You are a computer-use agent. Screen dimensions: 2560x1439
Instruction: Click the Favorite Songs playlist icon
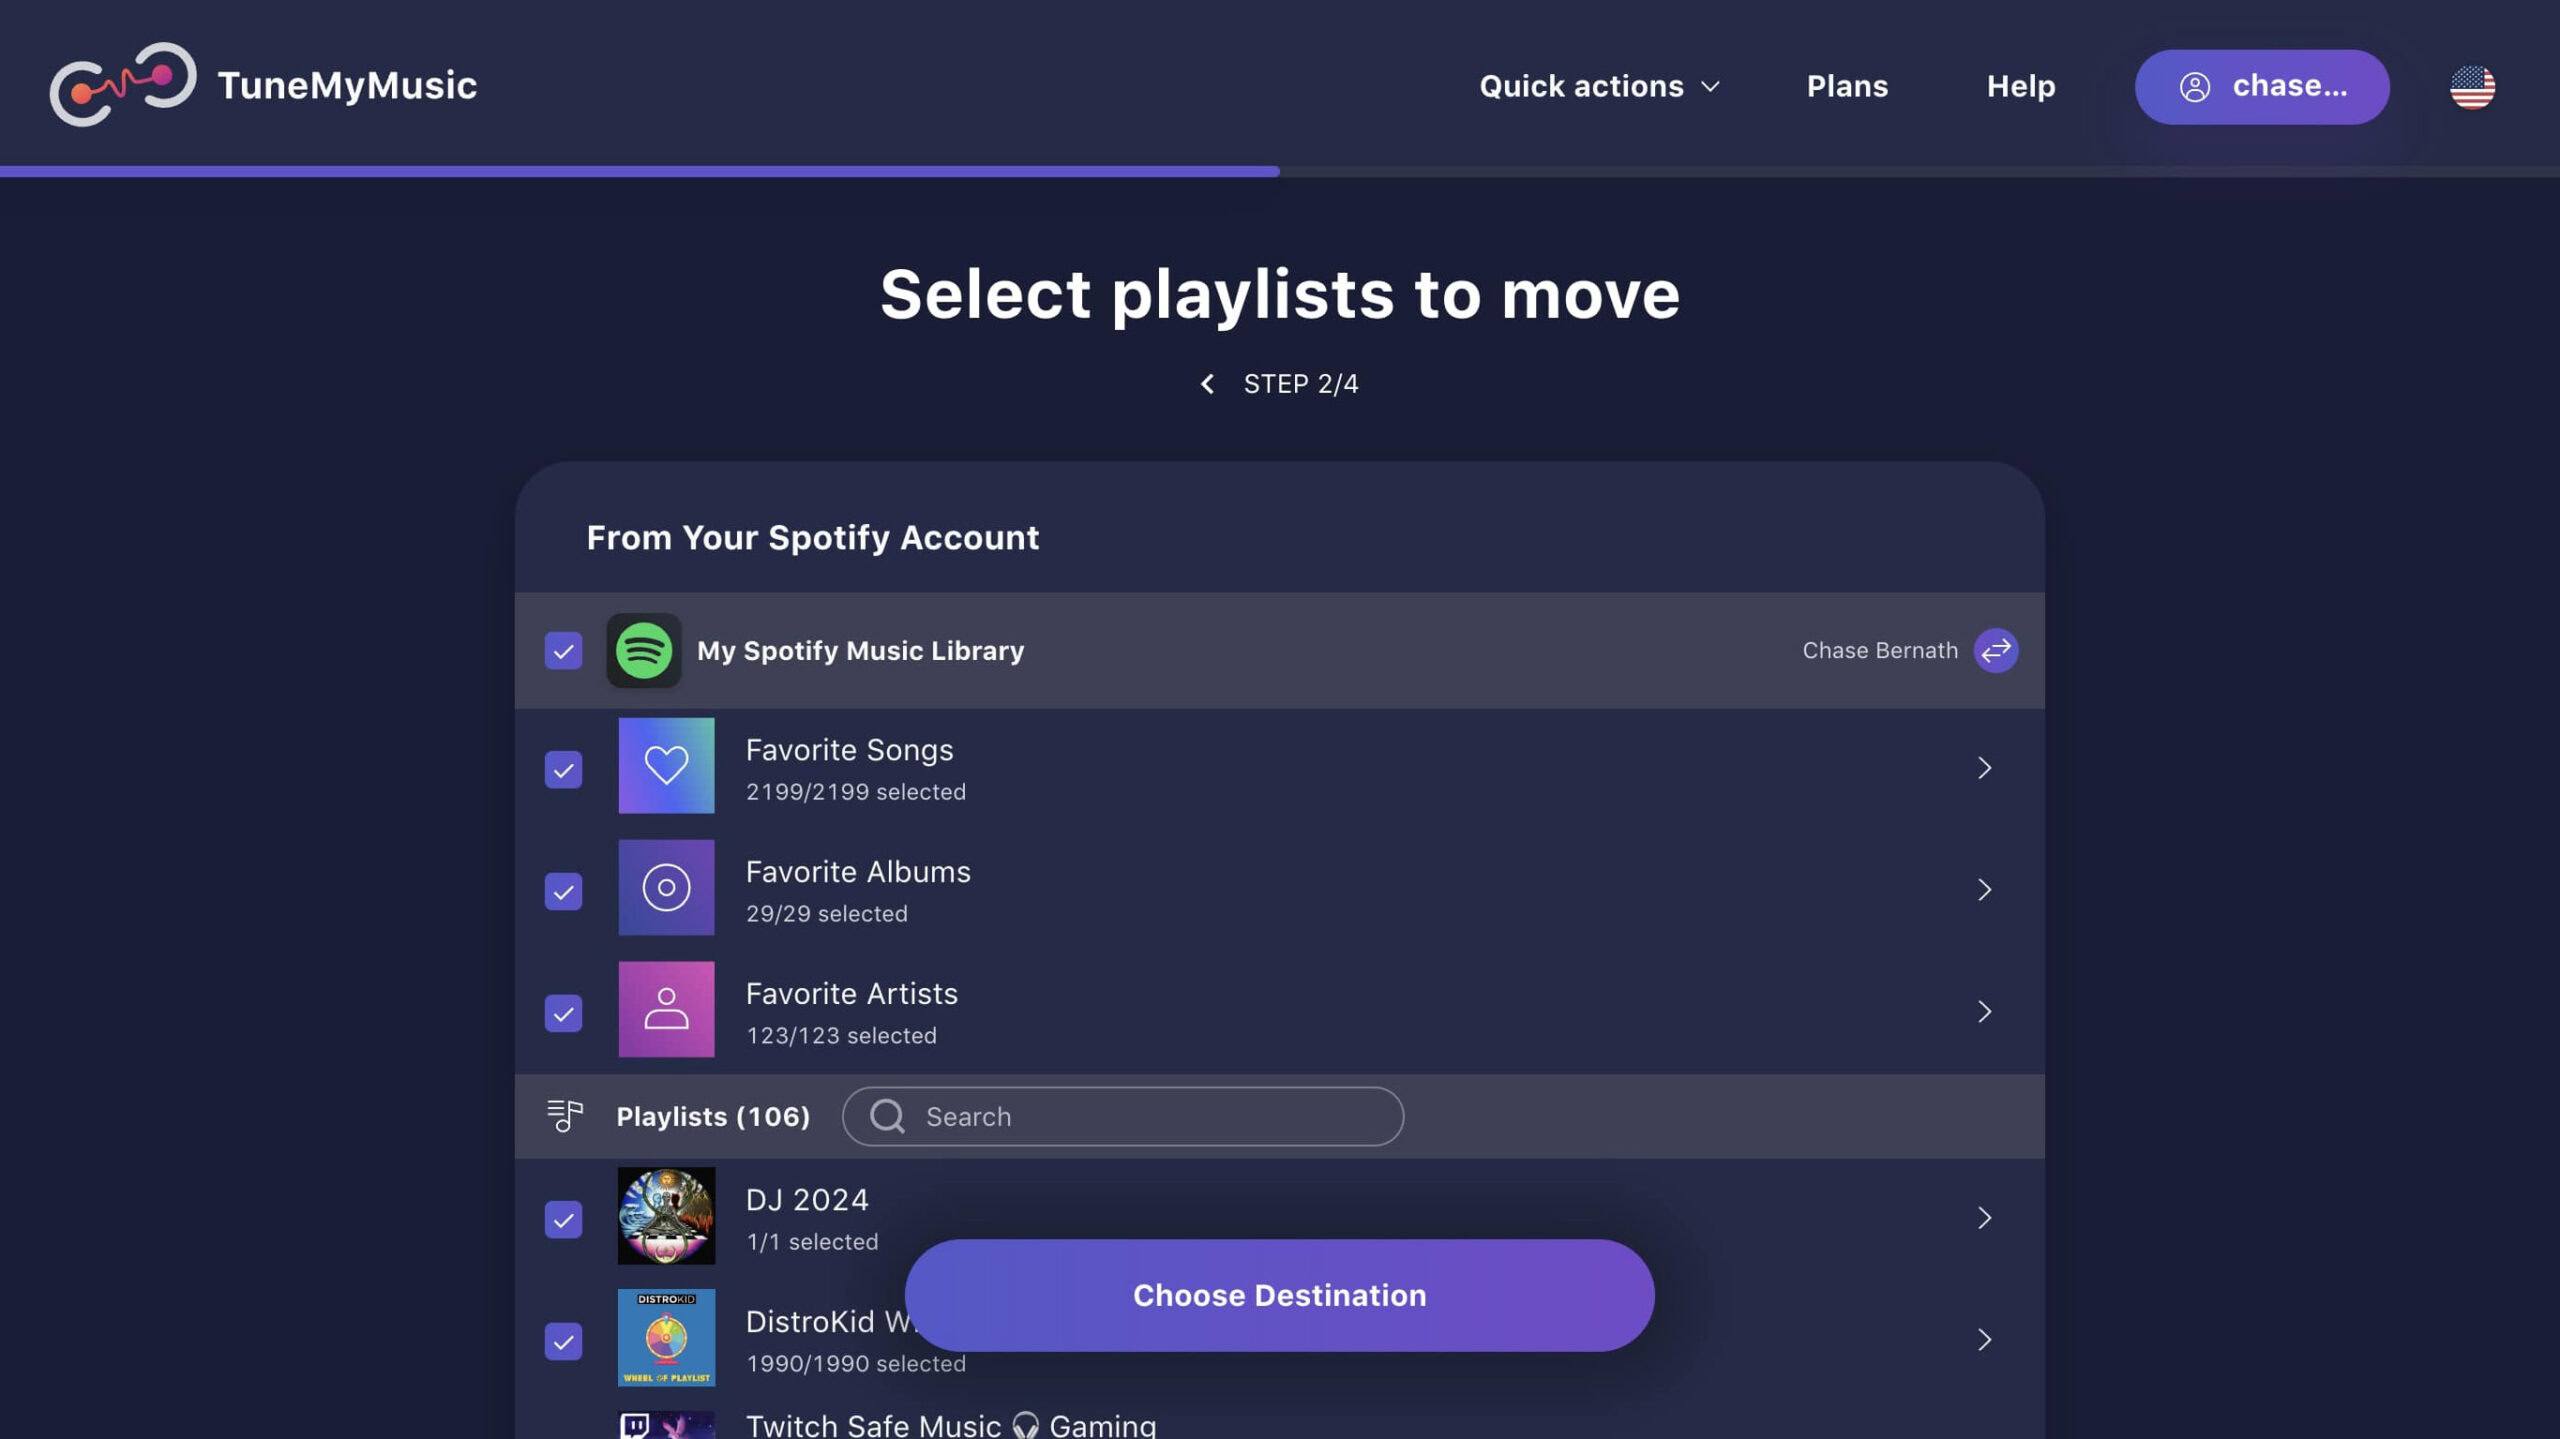(665, 765)
